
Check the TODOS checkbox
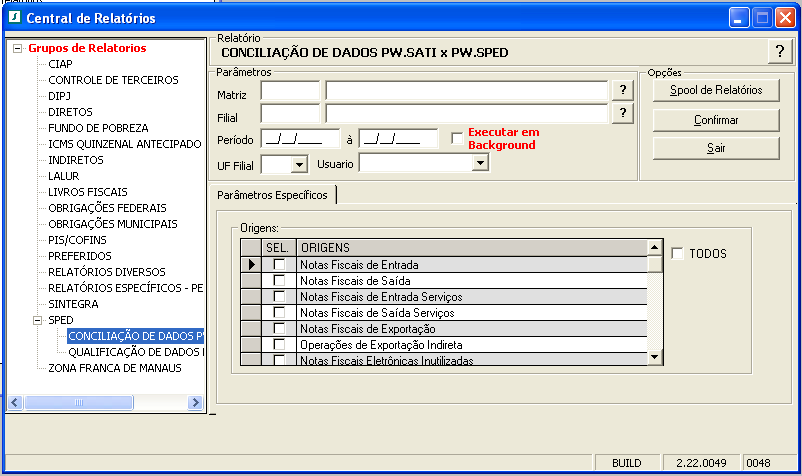coord(678,254)
